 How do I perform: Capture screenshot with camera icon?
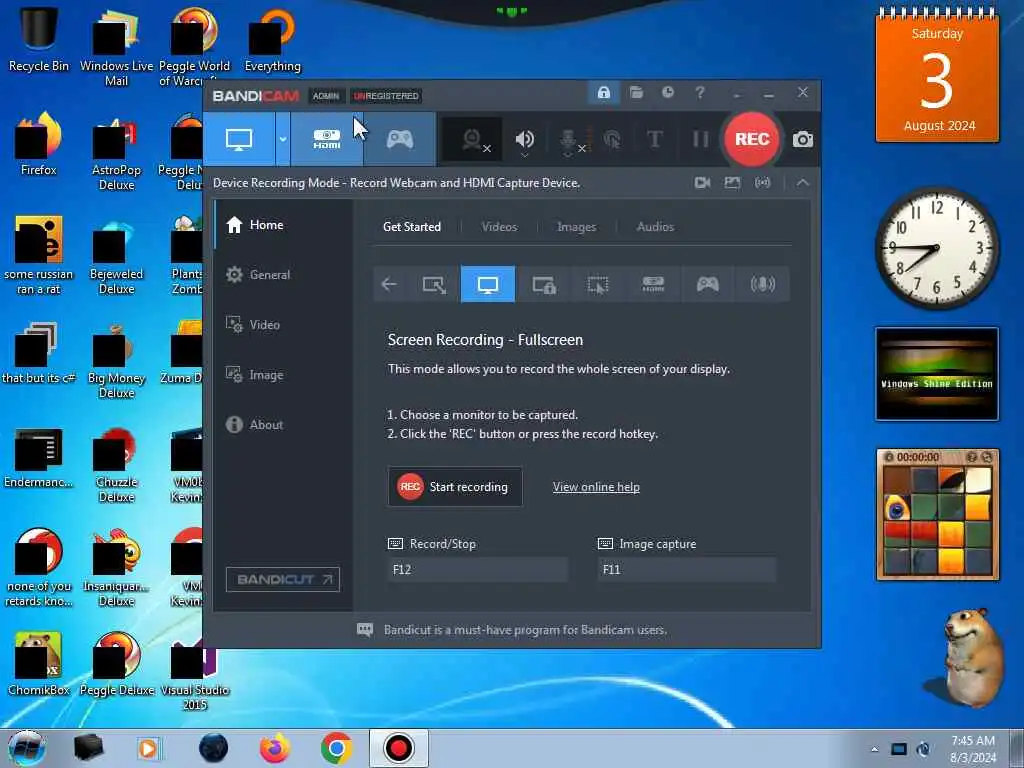(x=803, y=139)
